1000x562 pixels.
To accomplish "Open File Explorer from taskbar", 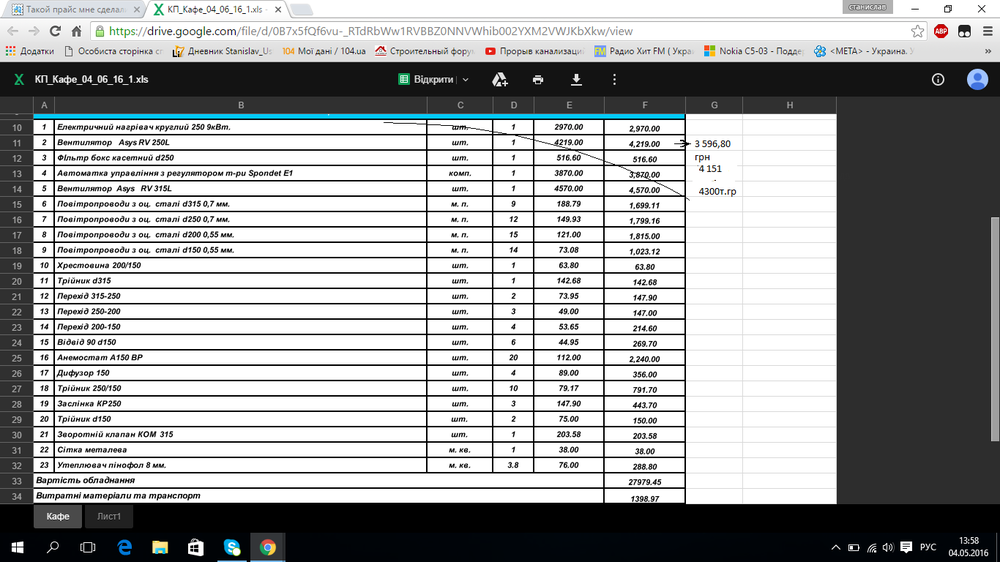I will coord(160,547).
